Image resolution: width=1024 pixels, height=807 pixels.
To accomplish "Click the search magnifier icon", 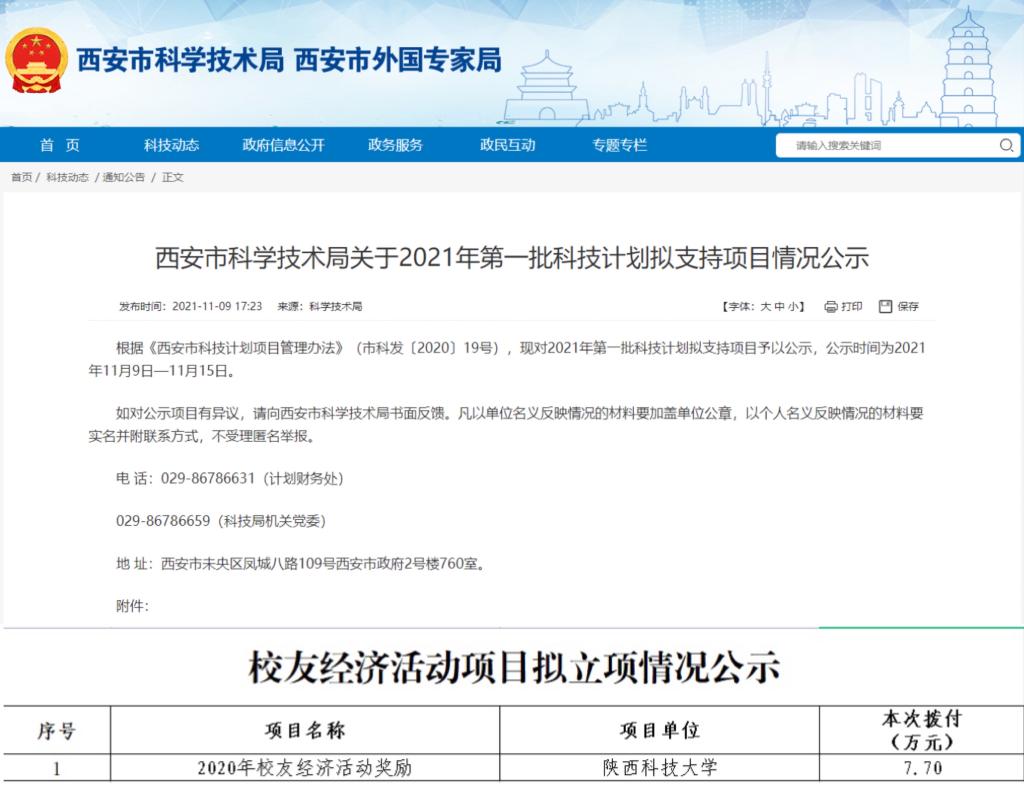I will coord(1006,146).
